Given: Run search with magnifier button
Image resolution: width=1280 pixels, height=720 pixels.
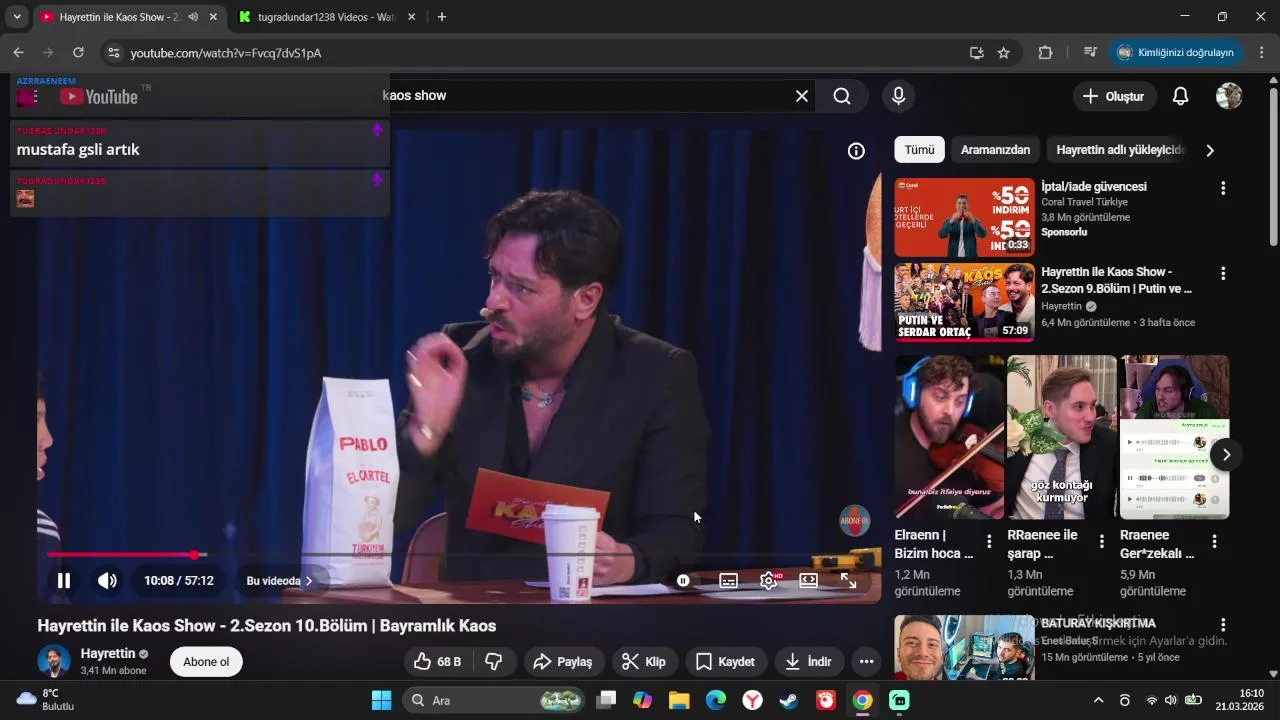Looking at the screenshot, I should pos(842,96).
